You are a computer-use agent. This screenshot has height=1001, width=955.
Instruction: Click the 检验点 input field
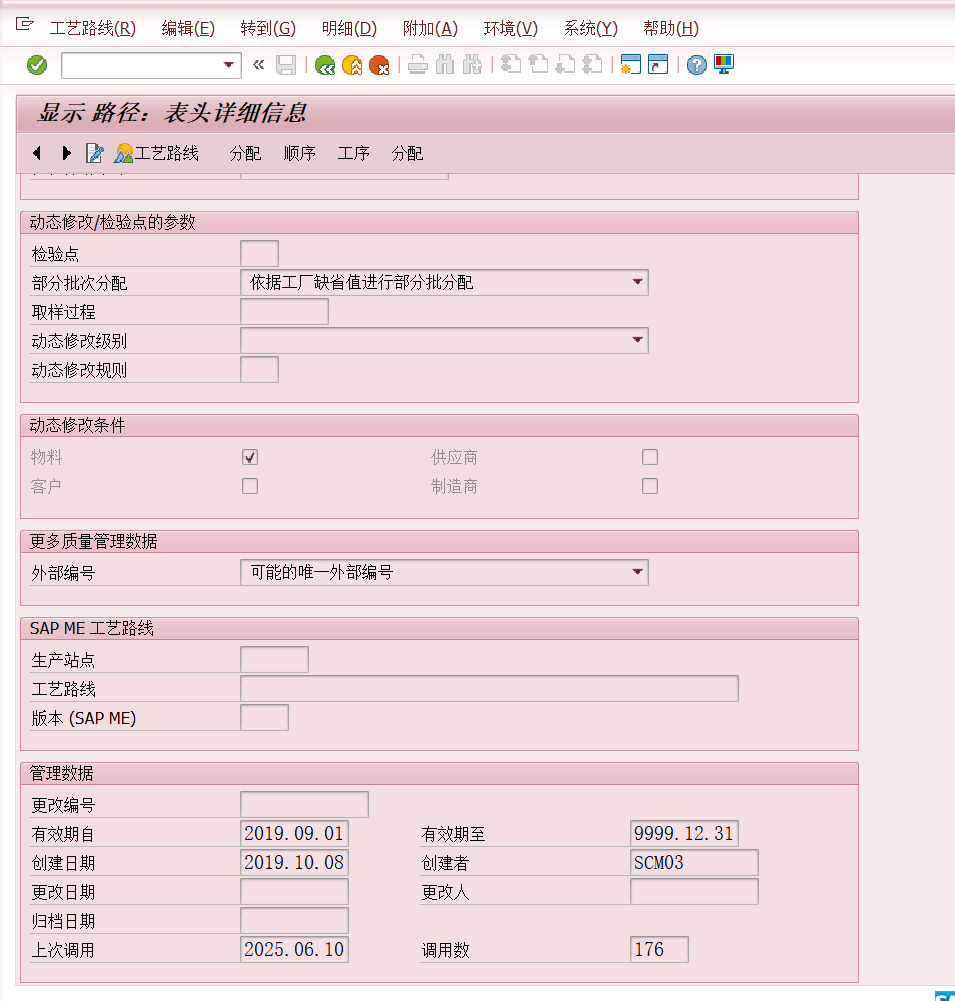coord(259,253)
